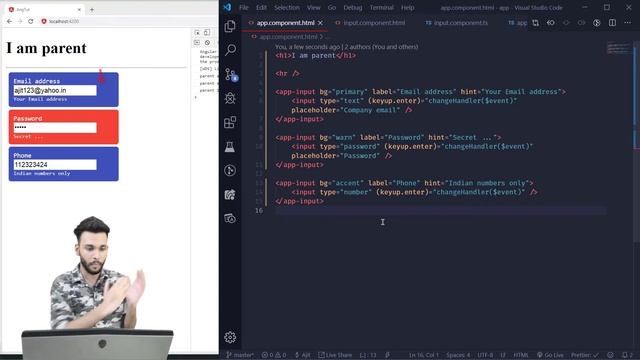Click the feedback smiley in status bar
The image size is (640, 360).
point(610,355)
